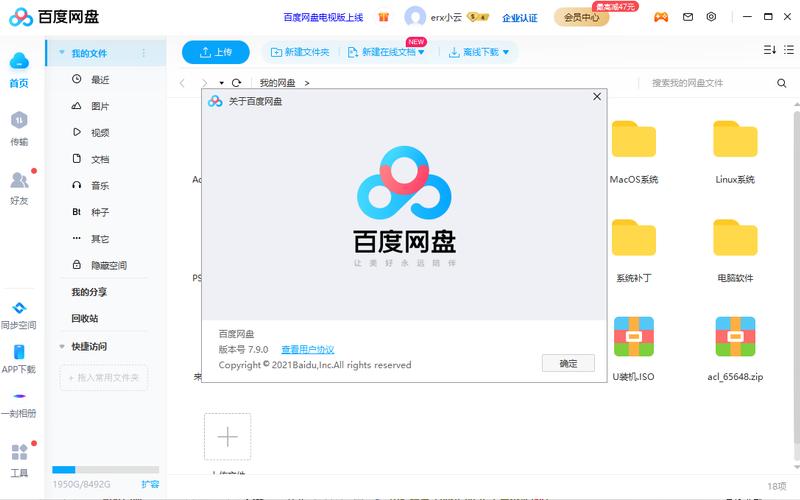Open 回收站 recycle bin
The image size is (800, 500).
click(85, 318)
